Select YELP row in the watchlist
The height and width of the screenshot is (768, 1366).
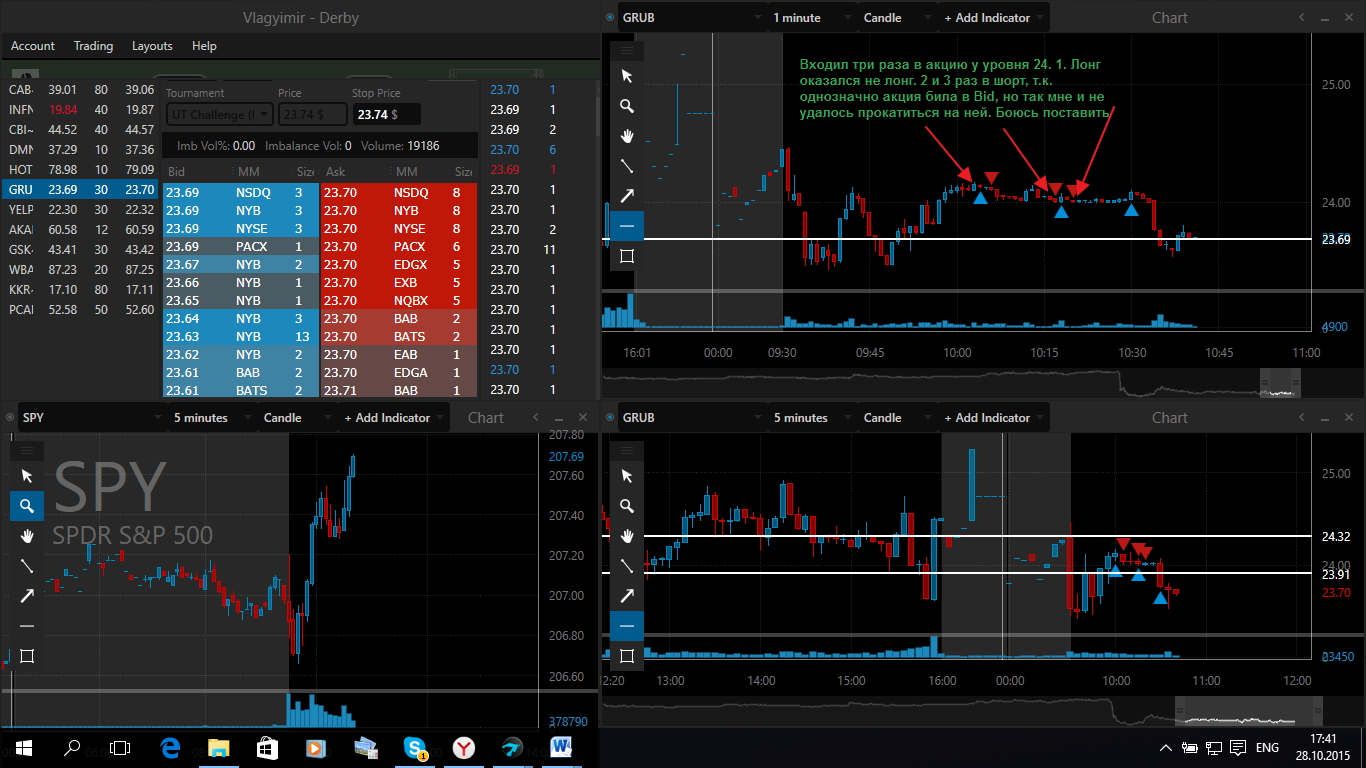(x=80, y=209)
